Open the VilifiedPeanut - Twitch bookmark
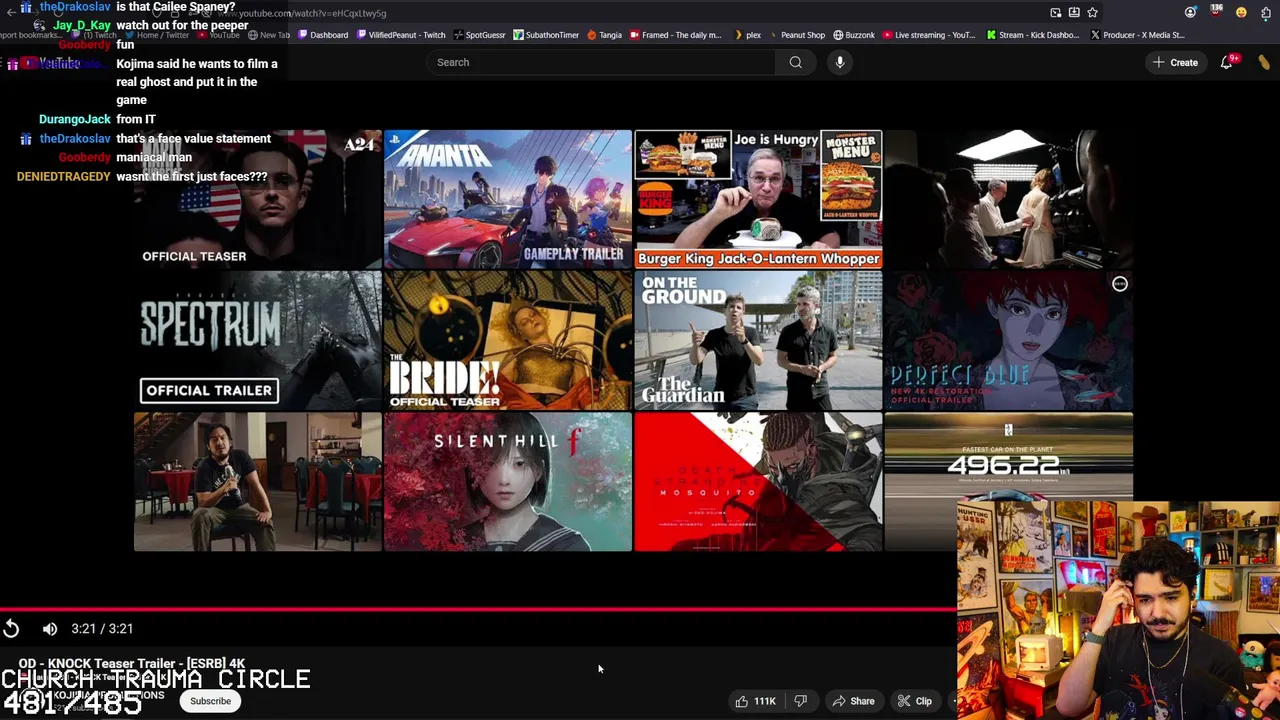 400,35
